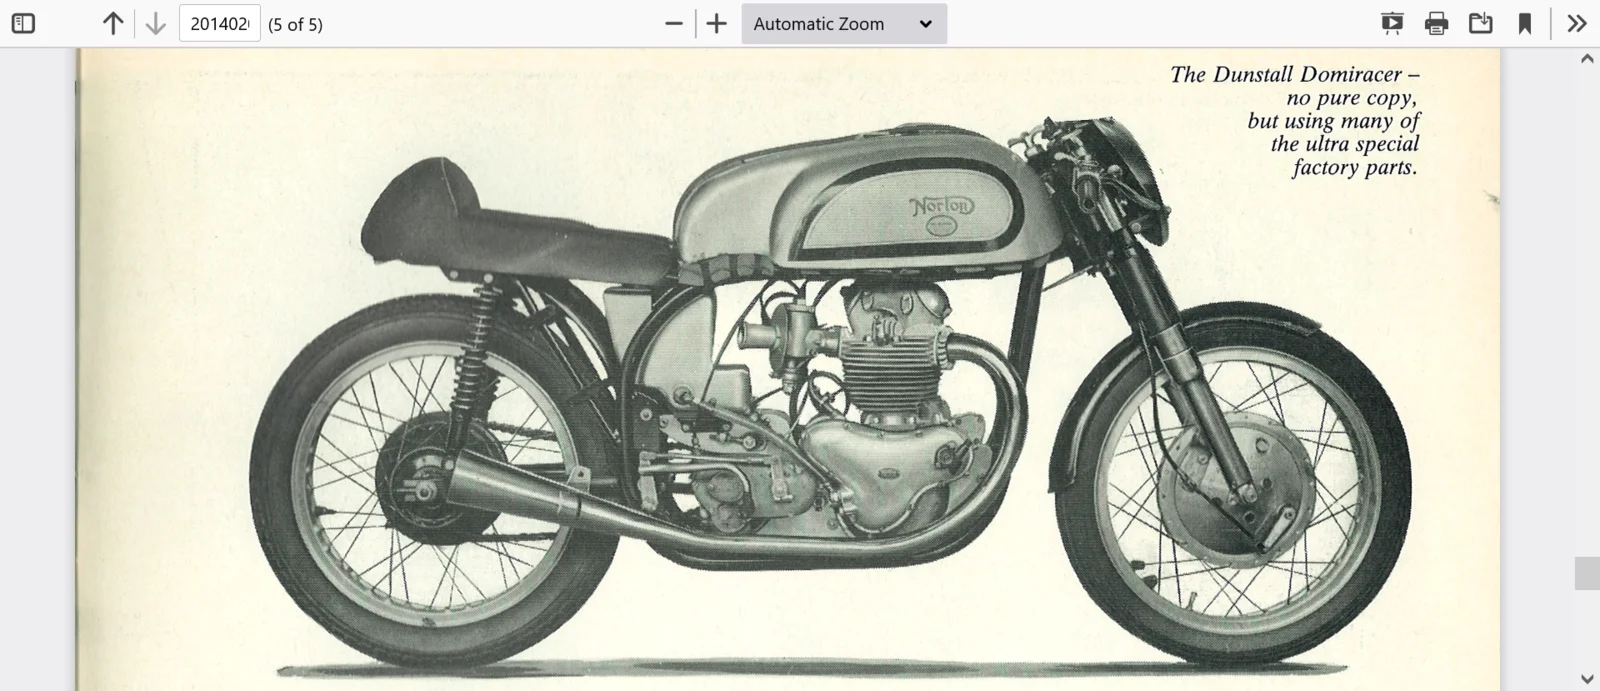Click the next page arrow
The height and width of the screenshot is (691, 1600).
coord(155,23)
